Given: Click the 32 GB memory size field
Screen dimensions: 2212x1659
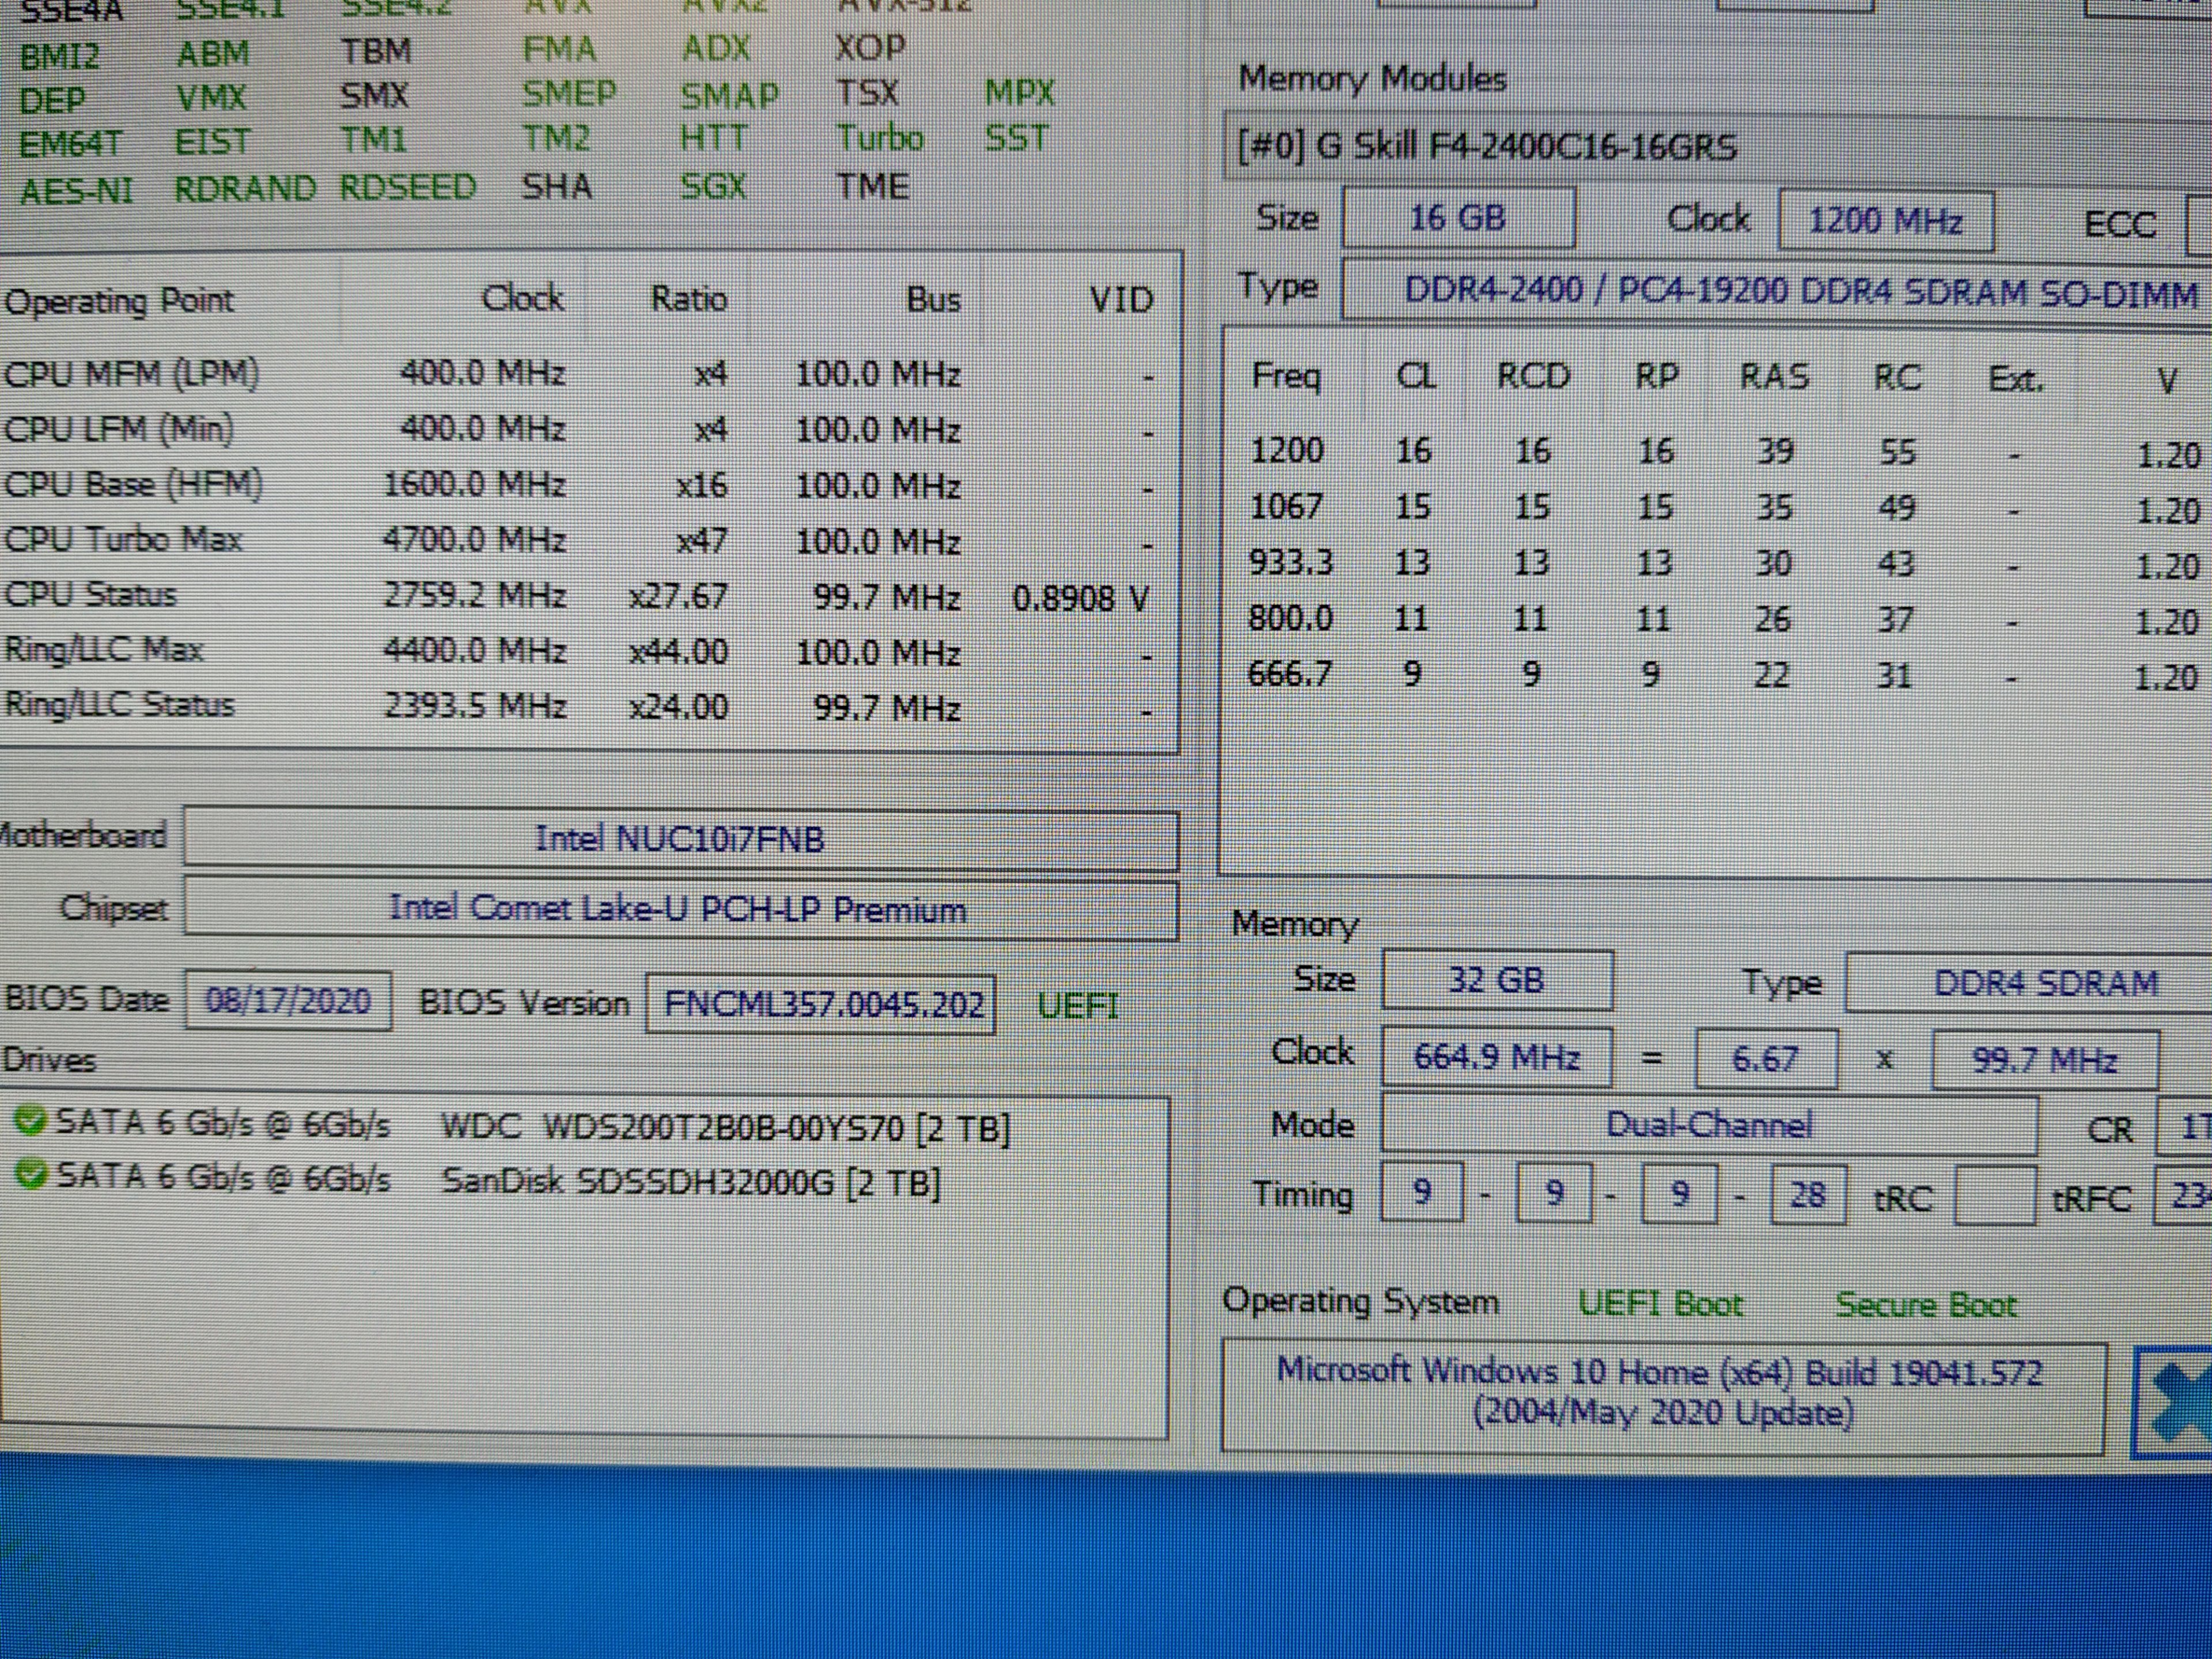Looking at the screenshot, I should [1496, 980].
